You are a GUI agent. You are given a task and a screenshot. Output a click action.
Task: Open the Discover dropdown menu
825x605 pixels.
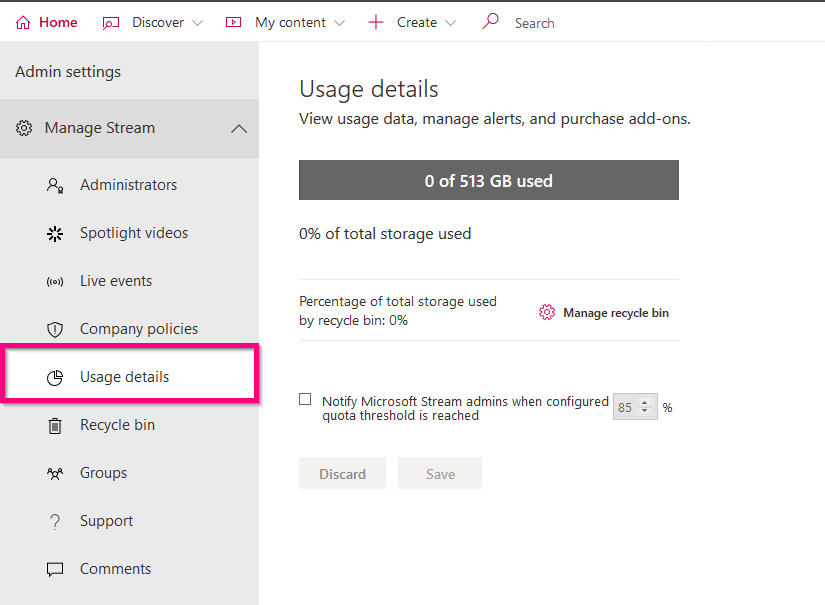pyautogui.click(x=153, y=22)
